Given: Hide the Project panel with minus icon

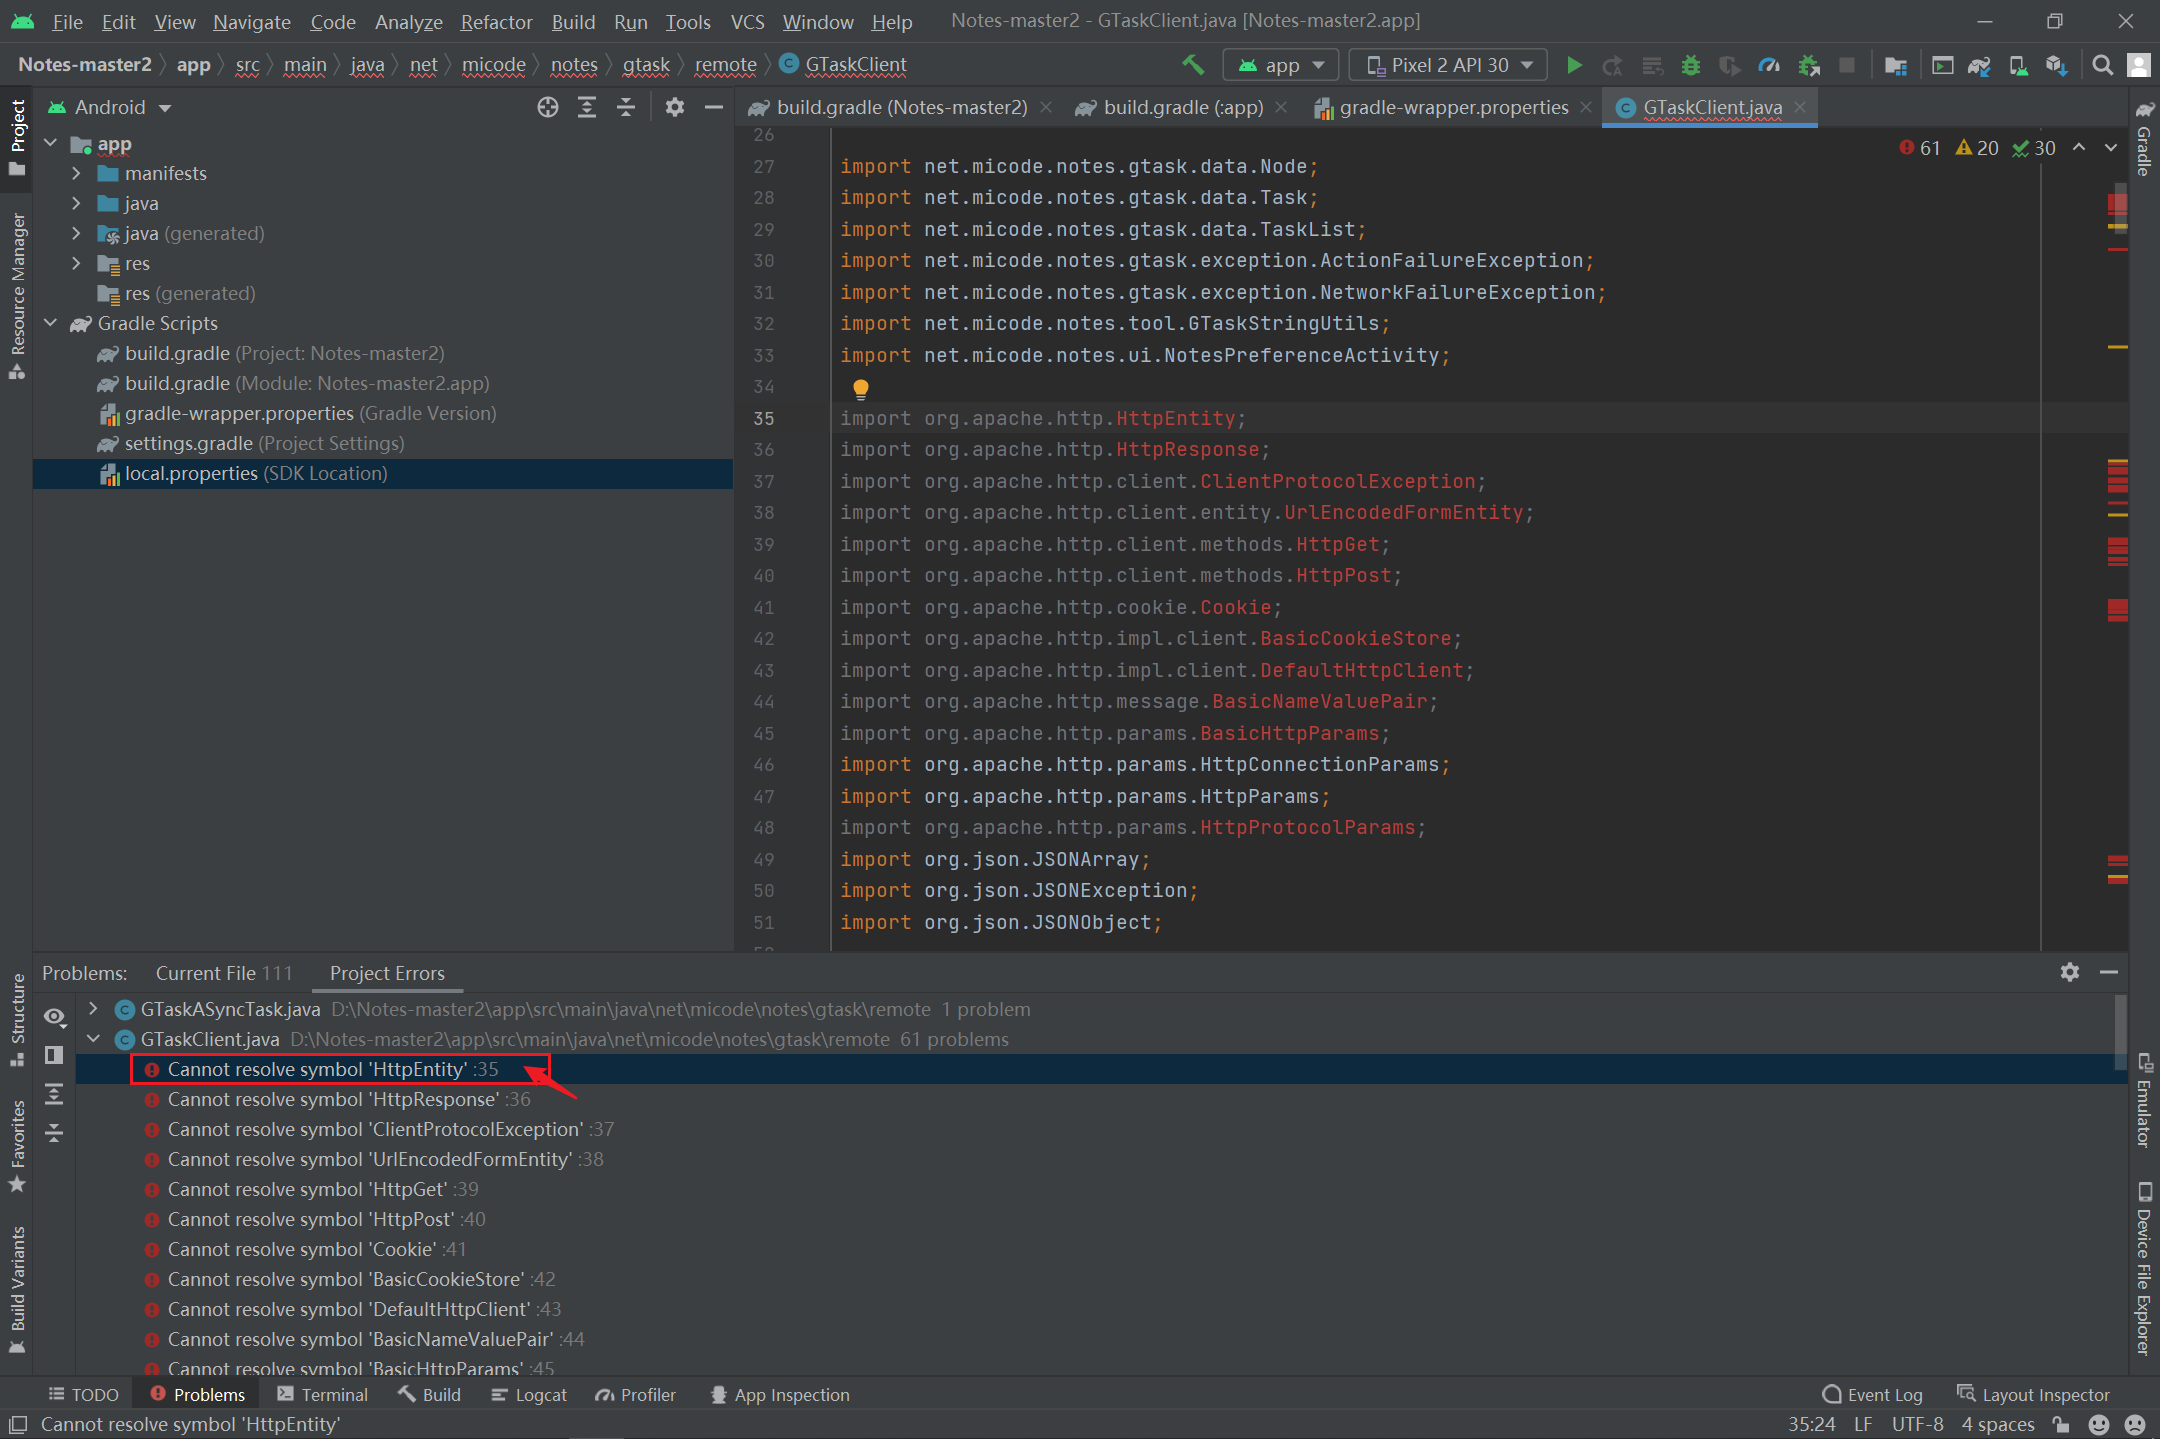Looking at the screenshot, I should [714, 107].
